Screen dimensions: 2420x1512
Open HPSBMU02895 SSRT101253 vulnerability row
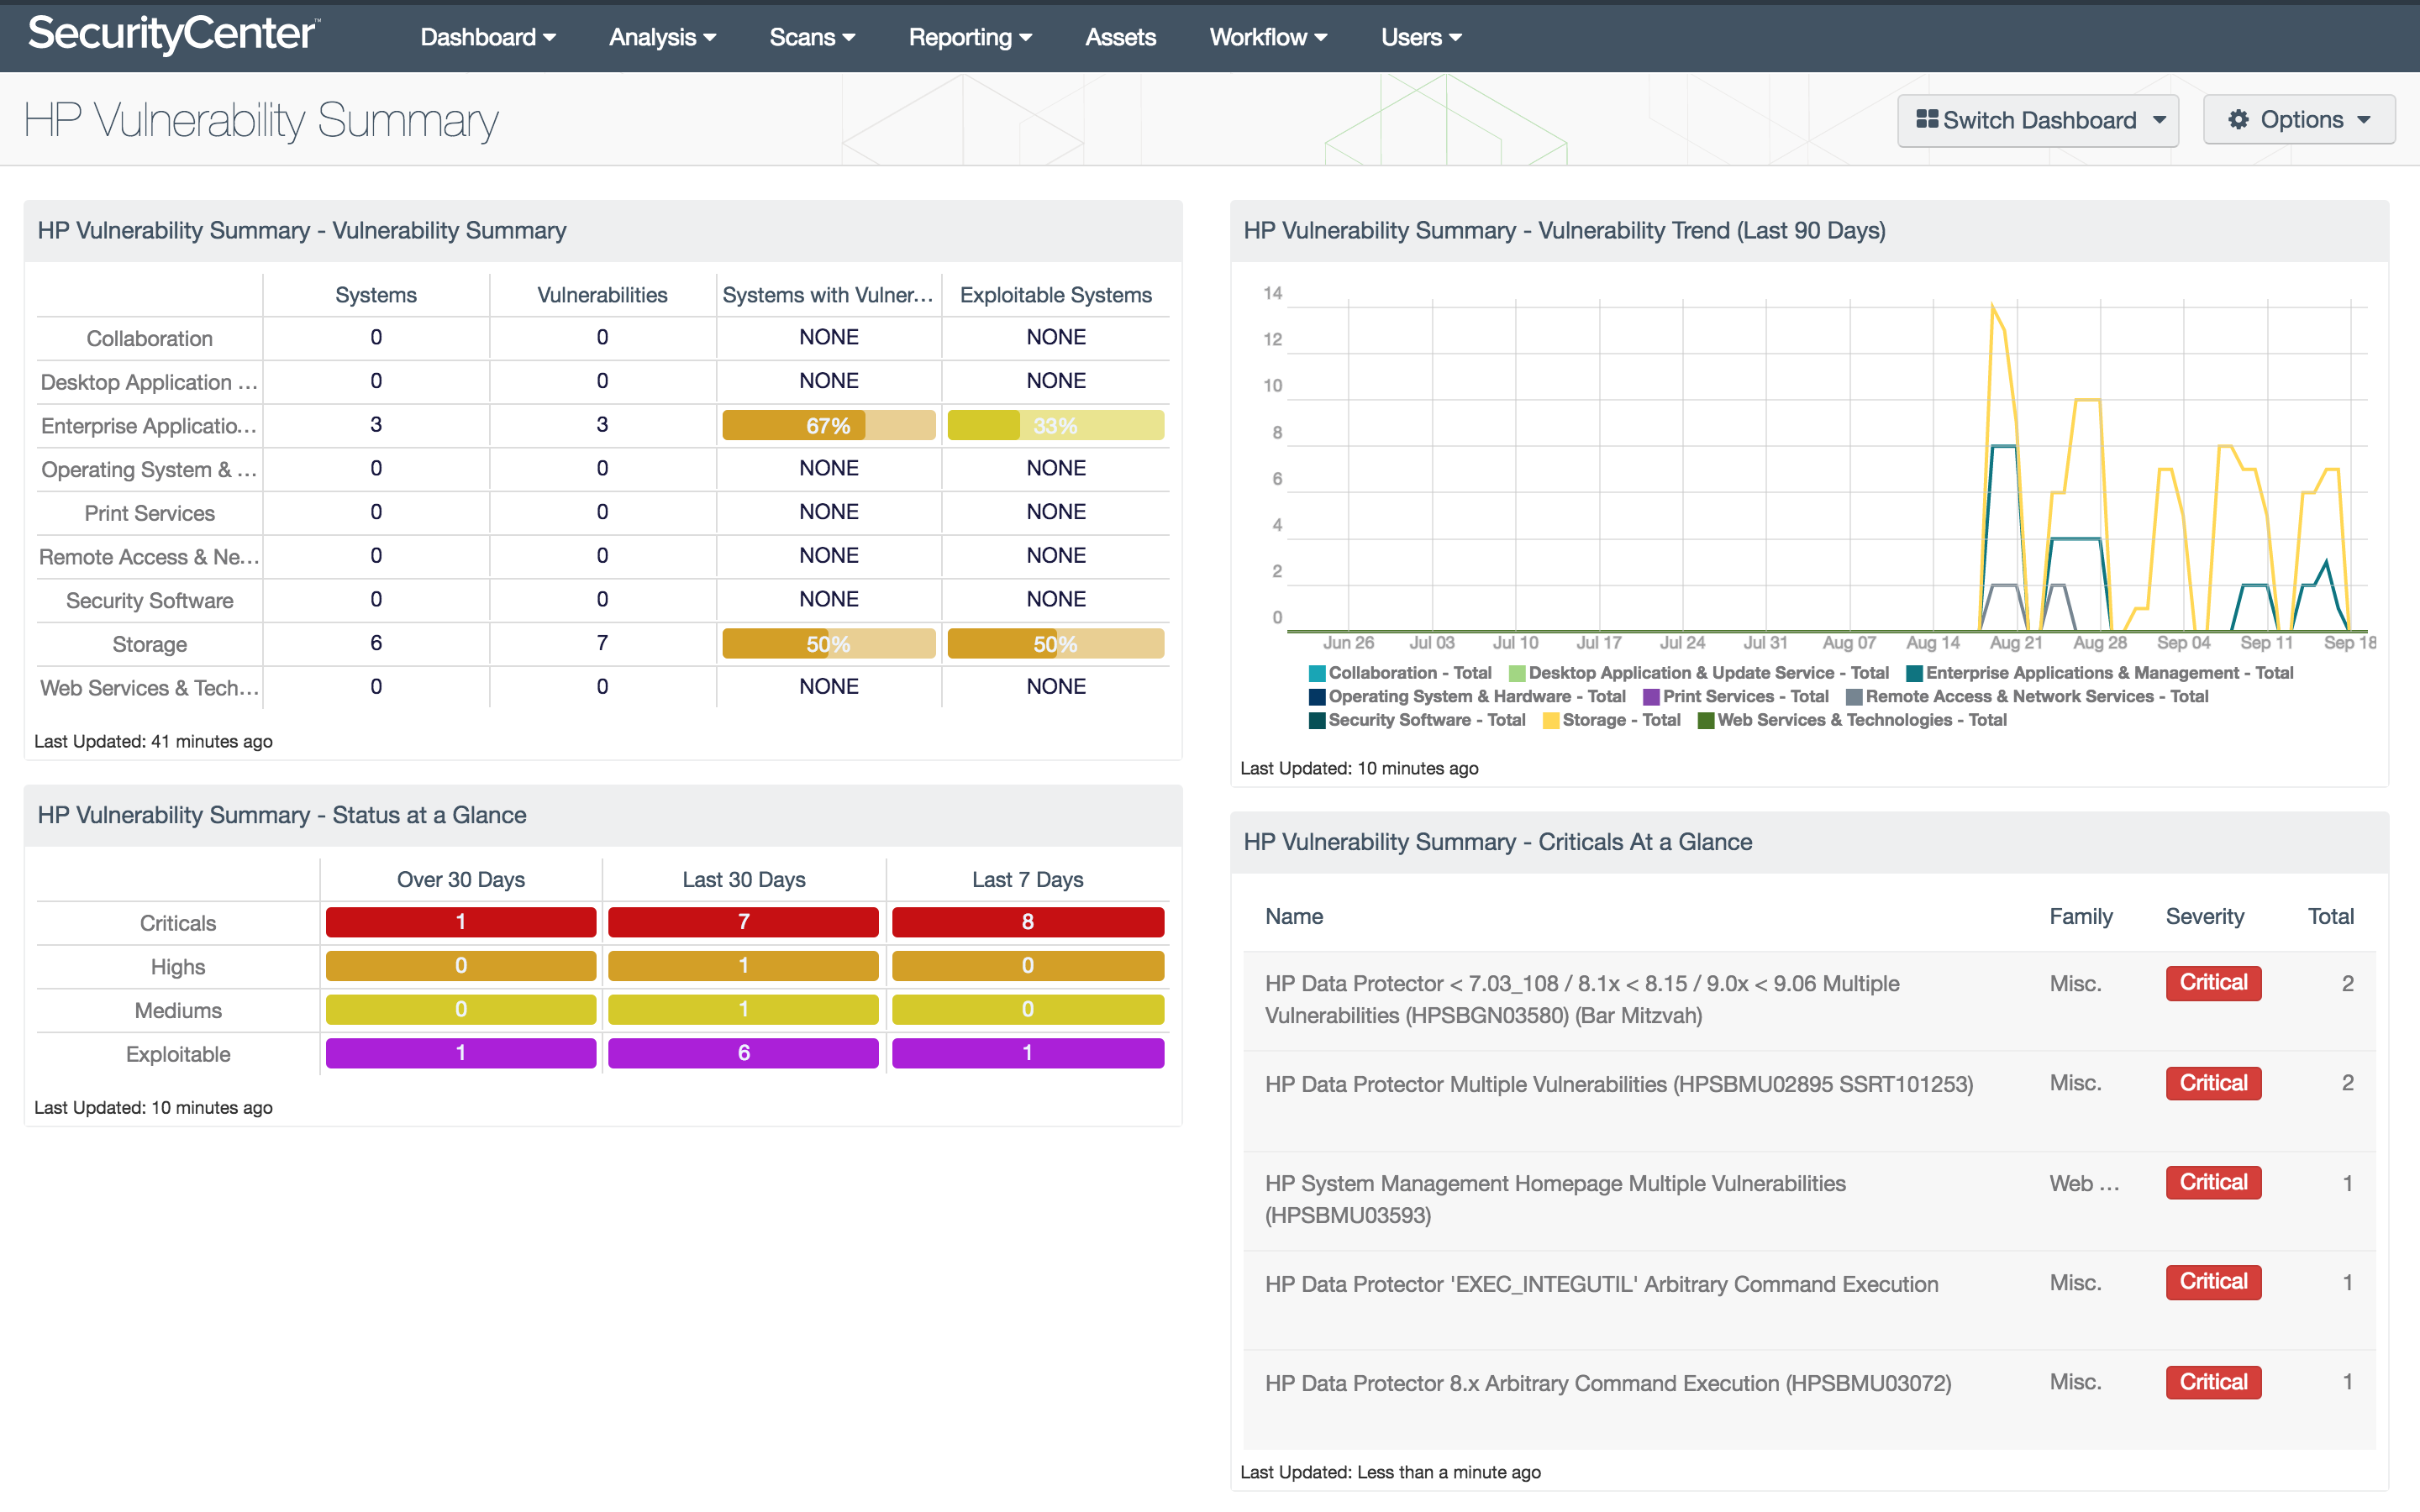(1809, 1100)
